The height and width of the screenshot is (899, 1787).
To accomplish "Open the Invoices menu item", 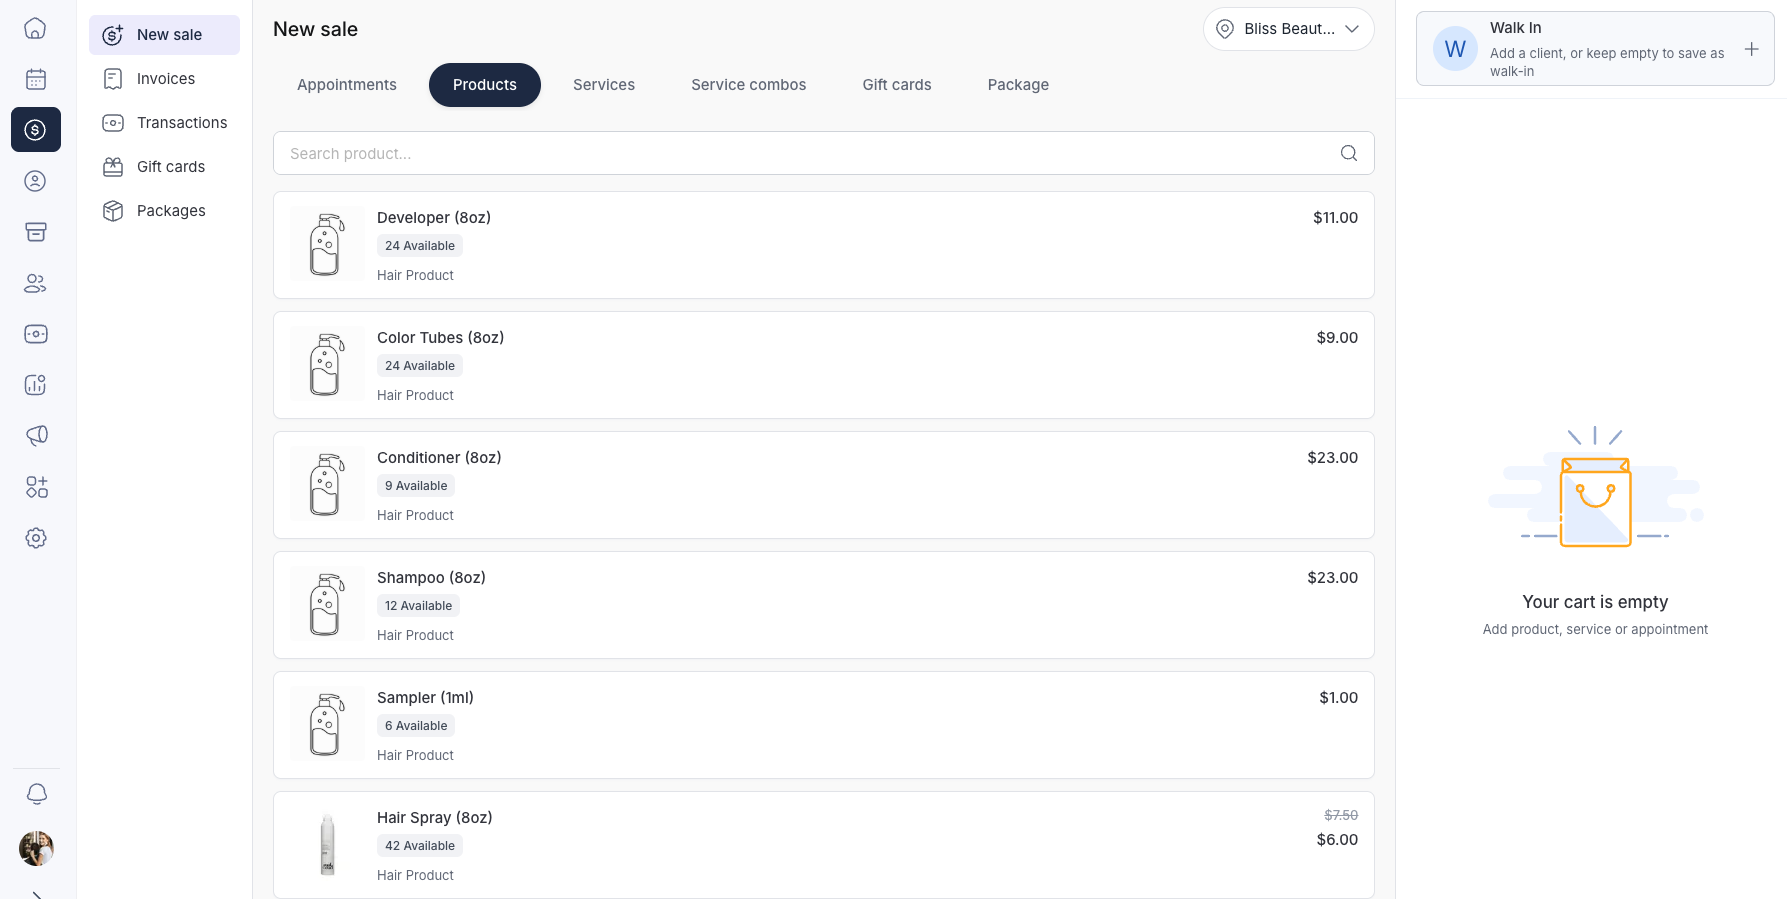I will 165,78.
